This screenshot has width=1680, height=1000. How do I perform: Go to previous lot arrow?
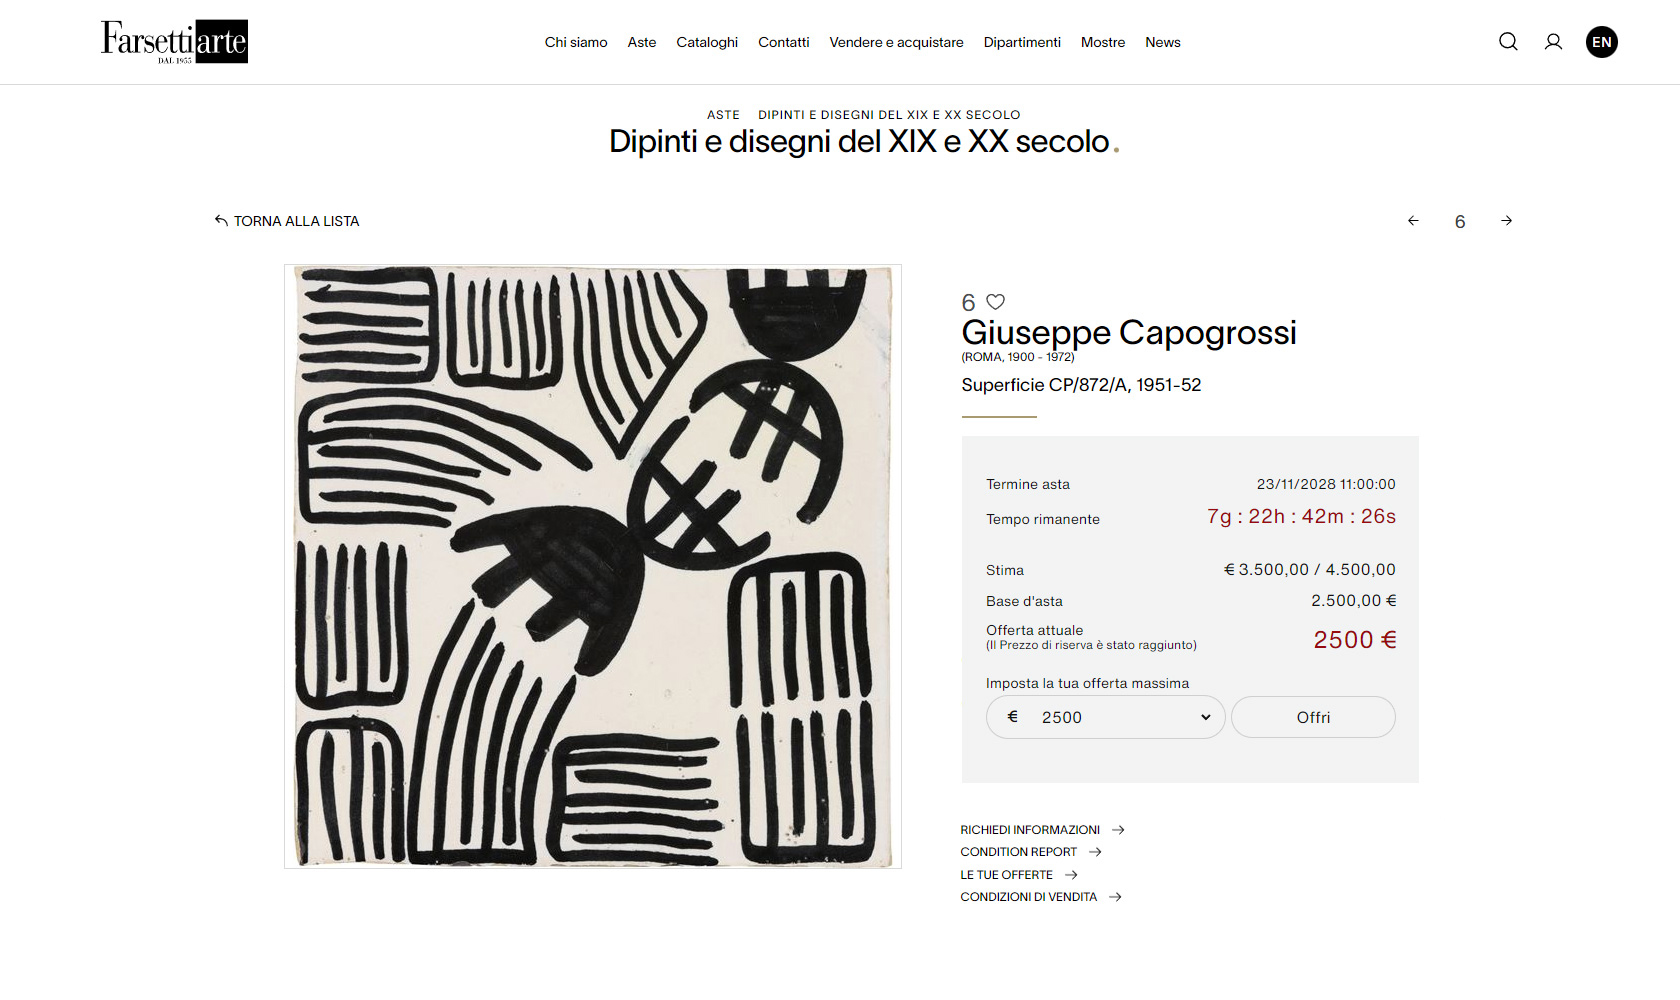click(x=1413, y=221)
